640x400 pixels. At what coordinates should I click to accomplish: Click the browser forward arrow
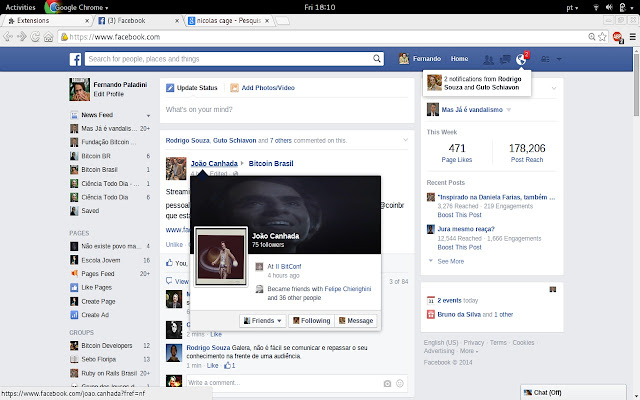pyautogui.click(x=22, y=37)
